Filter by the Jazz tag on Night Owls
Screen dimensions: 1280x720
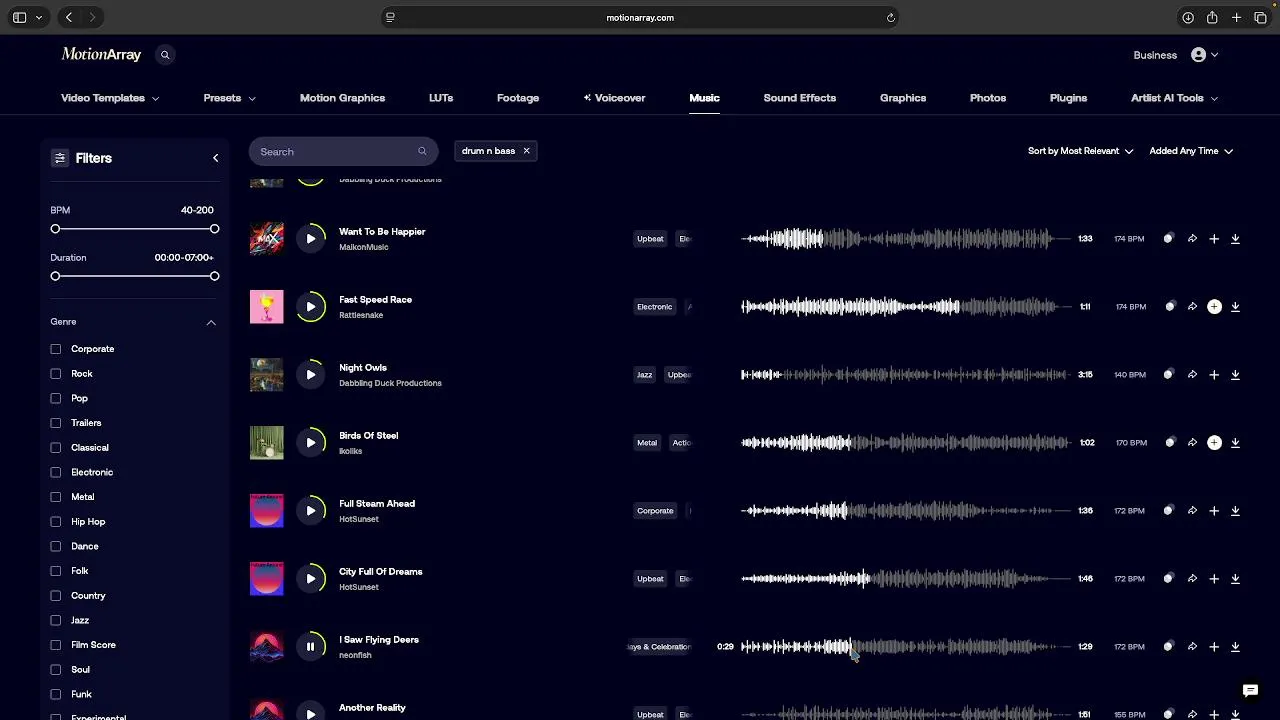pyautogui.click(x=644, y=375)
